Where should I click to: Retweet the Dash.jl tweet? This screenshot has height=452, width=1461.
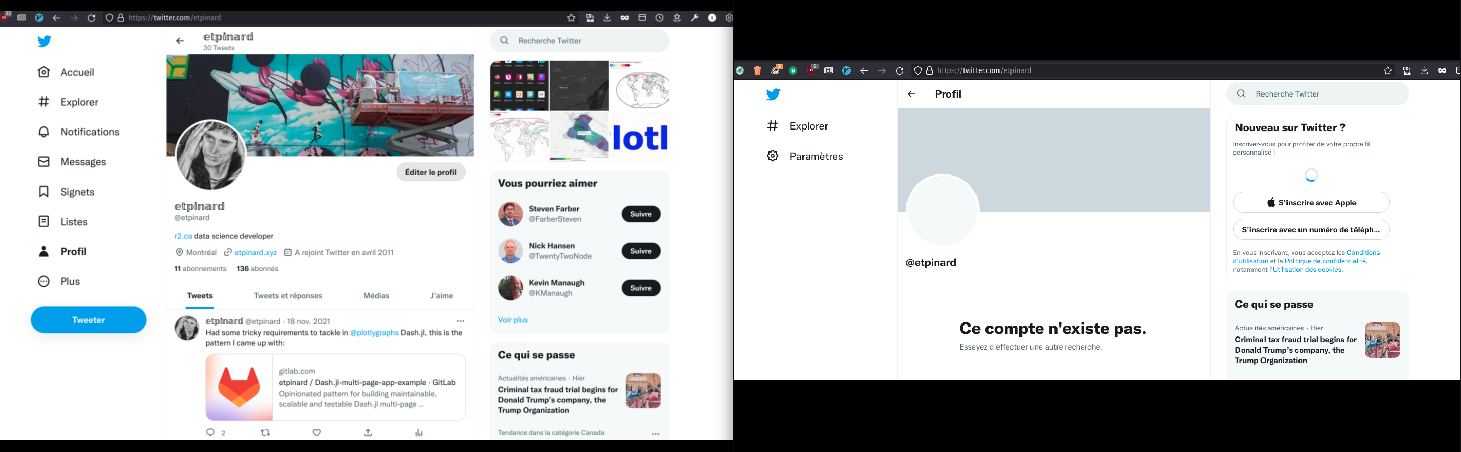(264, 433)
